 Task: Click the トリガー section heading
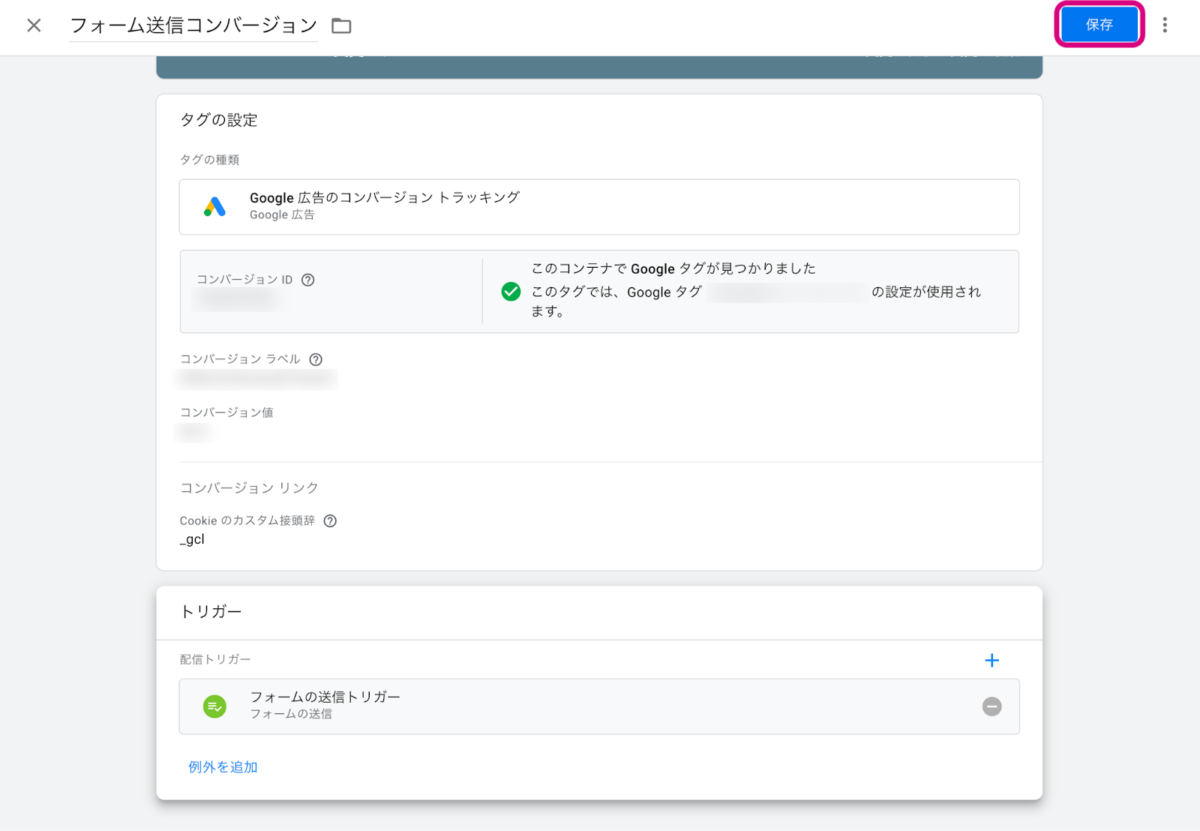211,611
